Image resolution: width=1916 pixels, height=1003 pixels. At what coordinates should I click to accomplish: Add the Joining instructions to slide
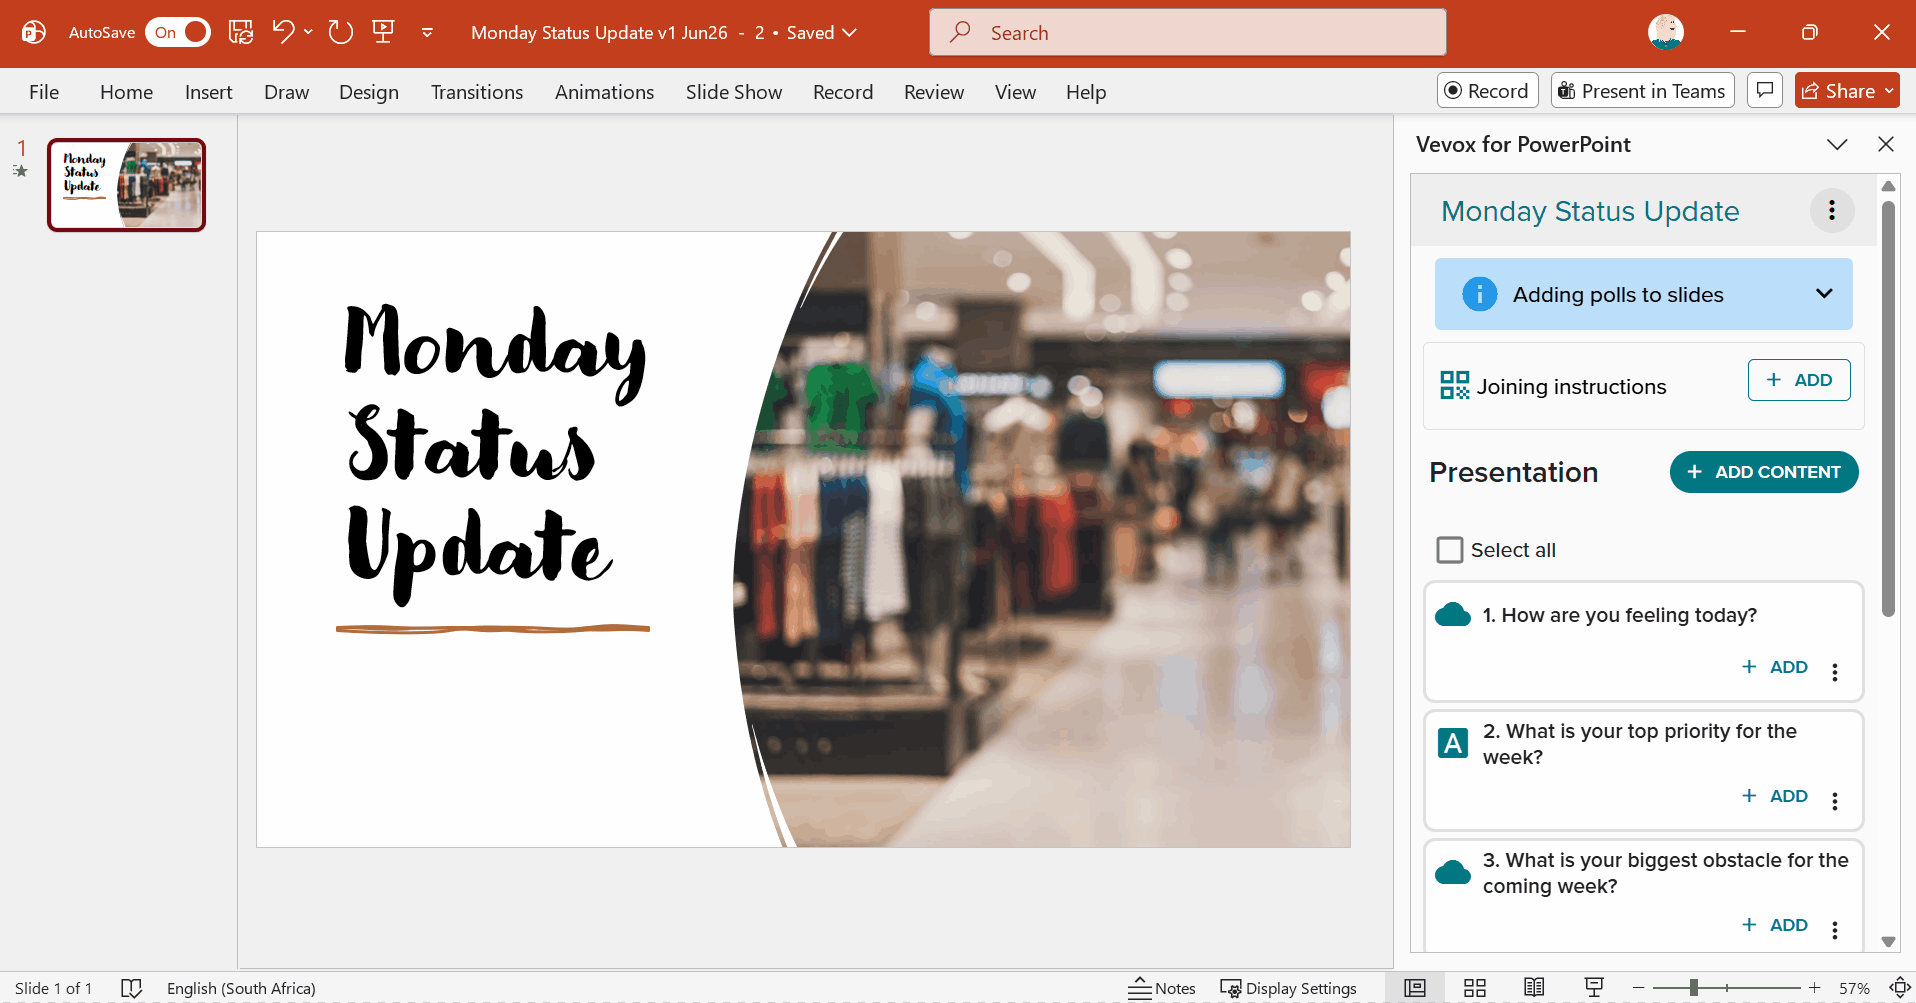tap(1799, 380)
